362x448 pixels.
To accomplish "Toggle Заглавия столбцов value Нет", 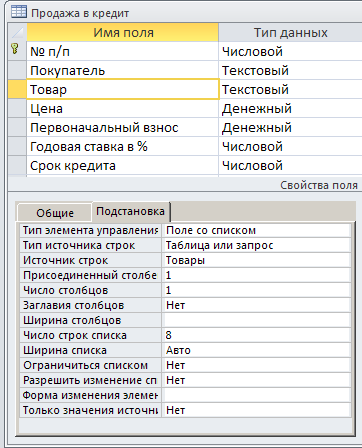I will (256, 305).
